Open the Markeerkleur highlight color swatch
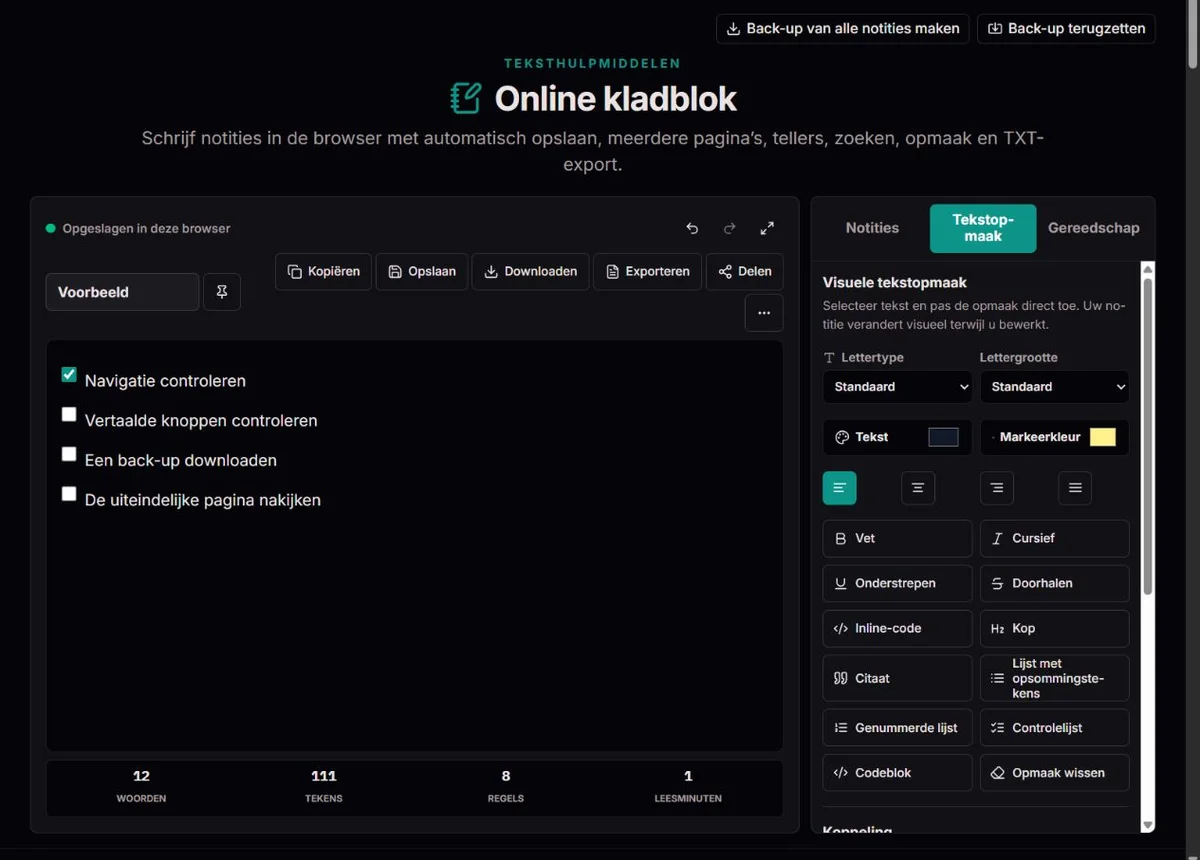The image size is (1200, 860). point(1102,437)
